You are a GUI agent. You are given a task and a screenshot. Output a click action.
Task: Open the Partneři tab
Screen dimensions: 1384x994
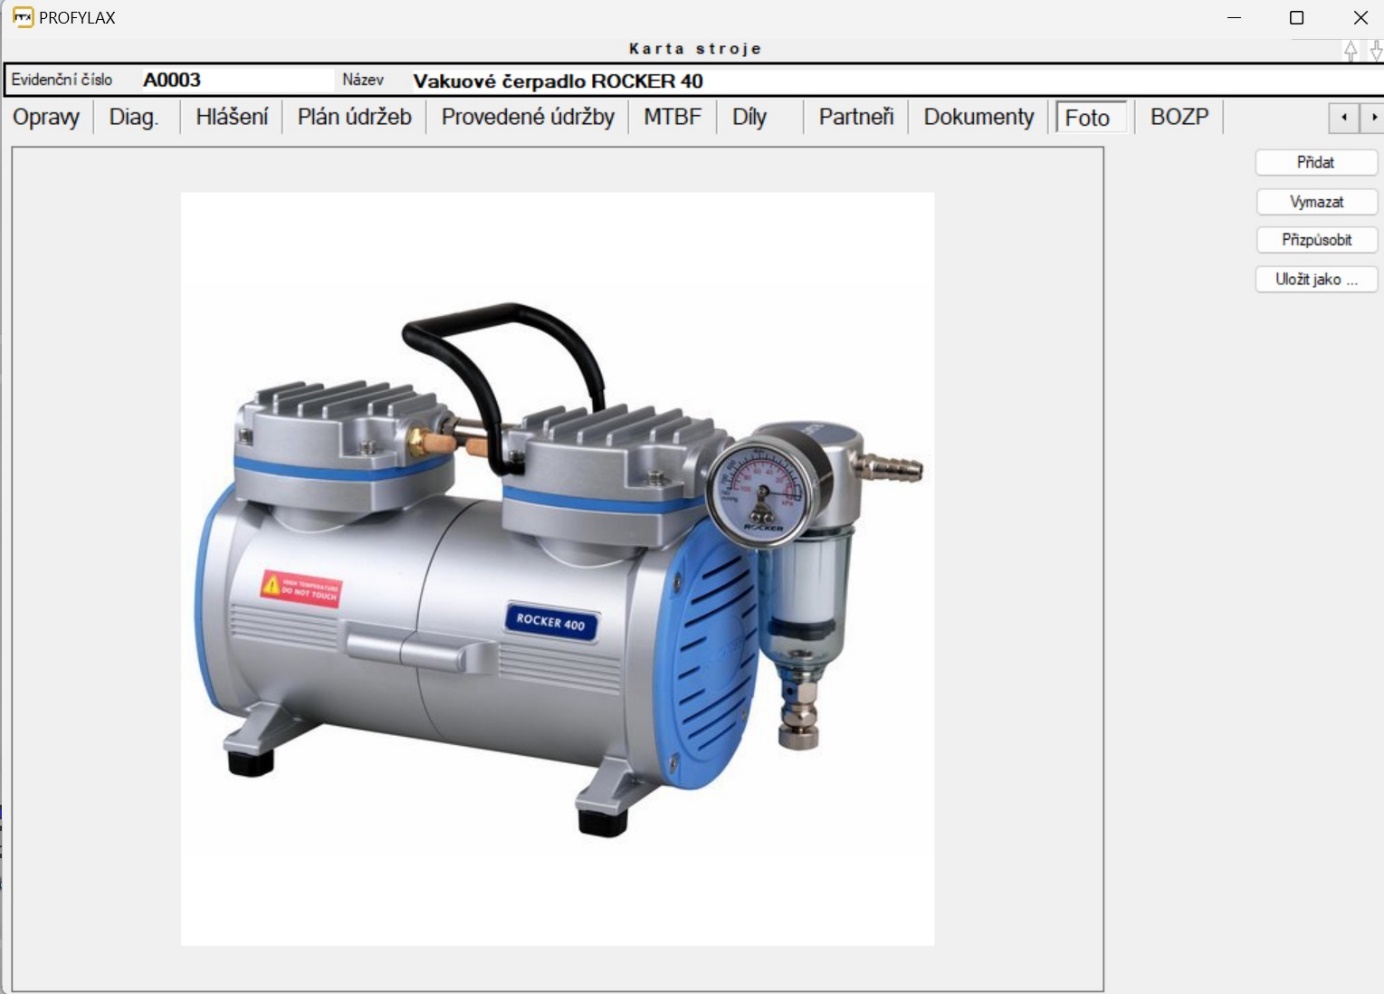tap(856, 117)
